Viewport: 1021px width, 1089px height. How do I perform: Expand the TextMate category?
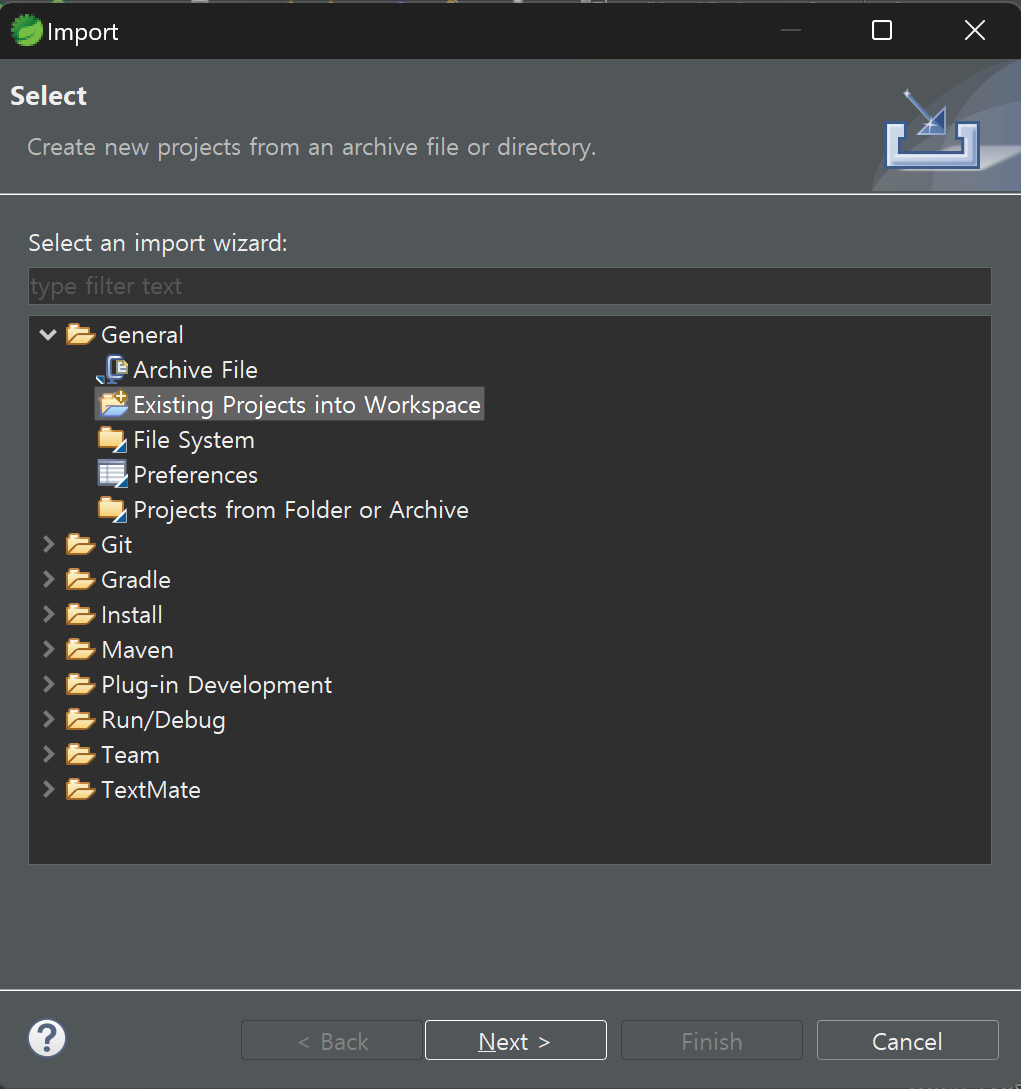click(x=48, y=789)
